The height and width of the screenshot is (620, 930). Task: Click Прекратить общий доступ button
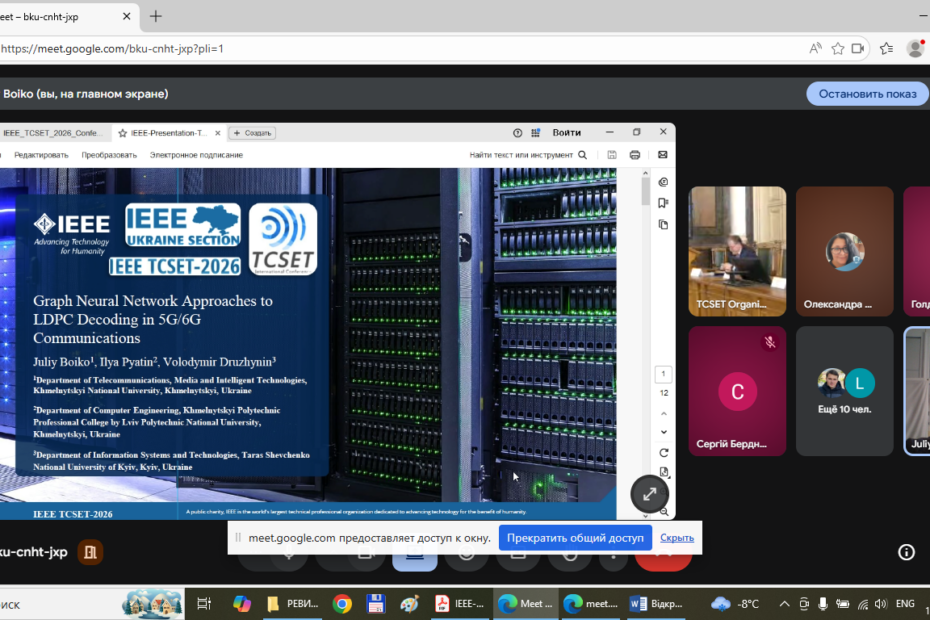(575, 538)
